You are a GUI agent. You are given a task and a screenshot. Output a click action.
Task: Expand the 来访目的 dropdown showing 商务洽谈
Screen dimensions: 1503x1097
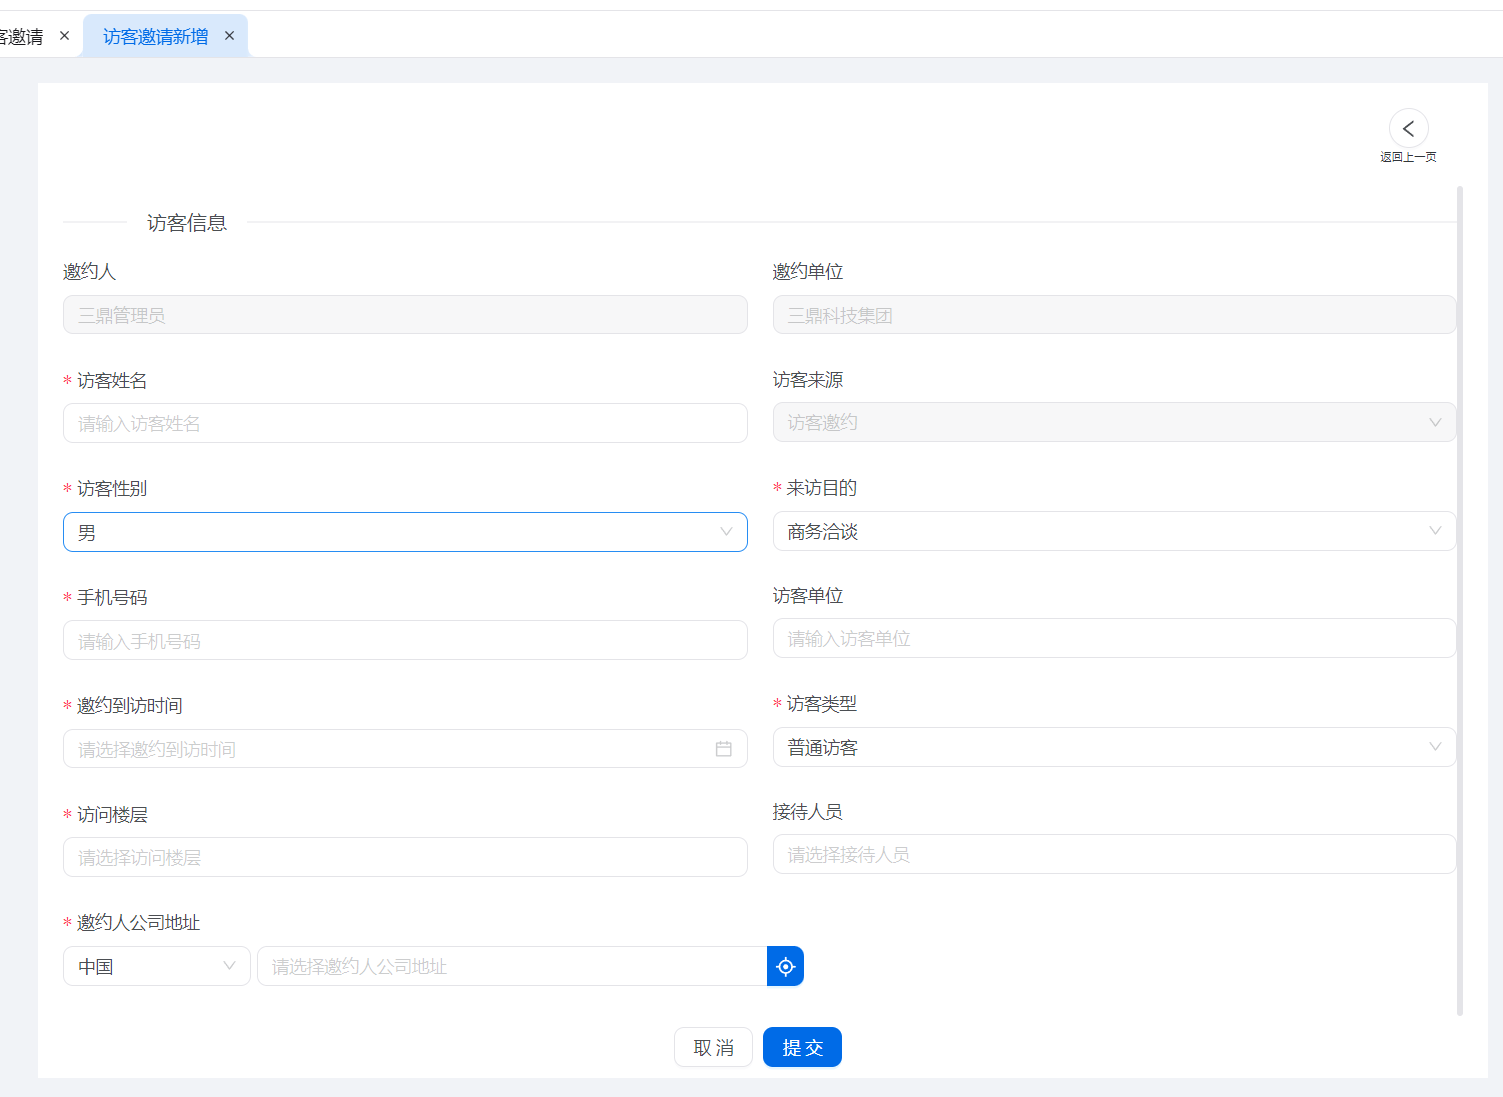click(x=1113, y=531)
